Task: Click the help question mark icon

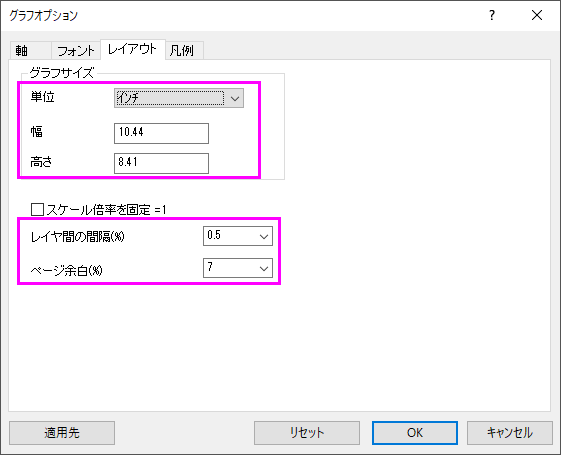Action: click(492, 15)
